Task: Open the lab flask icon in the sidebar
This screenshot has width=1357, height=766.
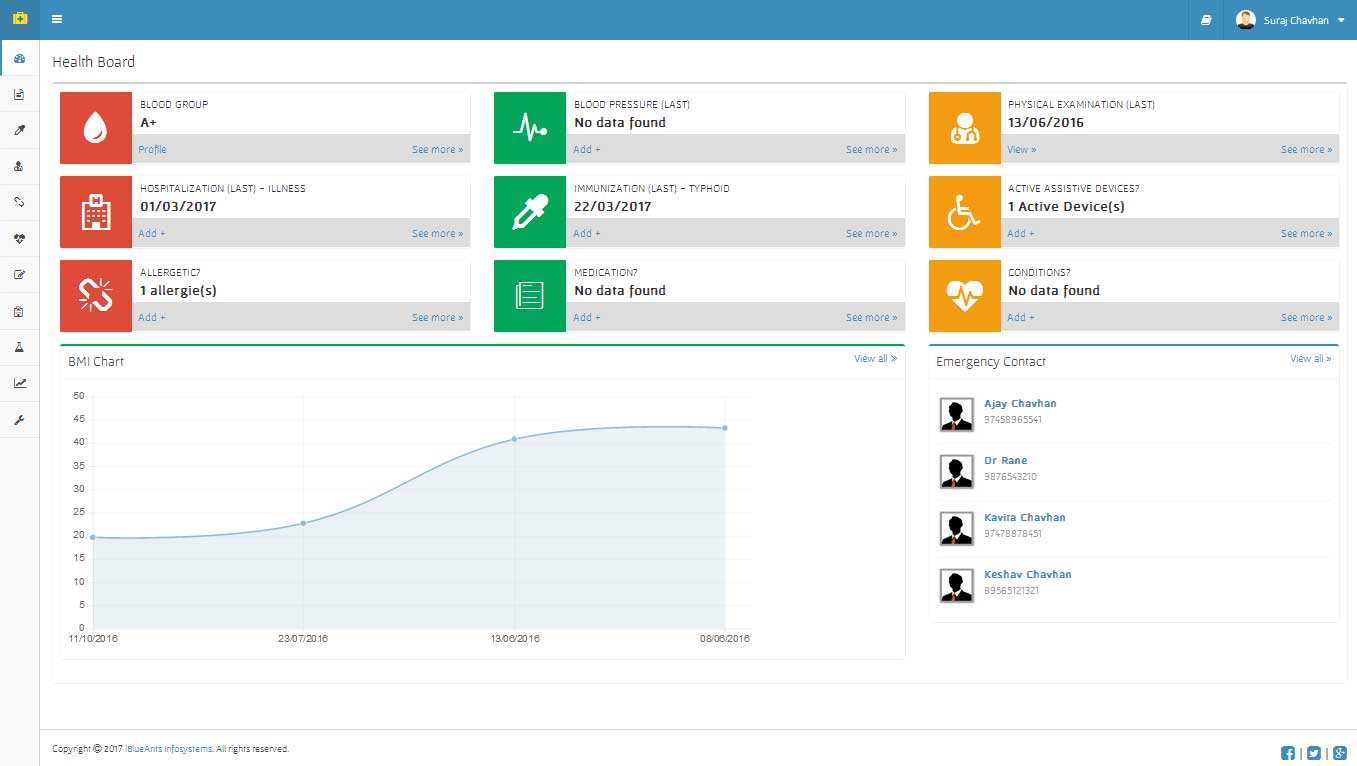Action: point(19,347)
